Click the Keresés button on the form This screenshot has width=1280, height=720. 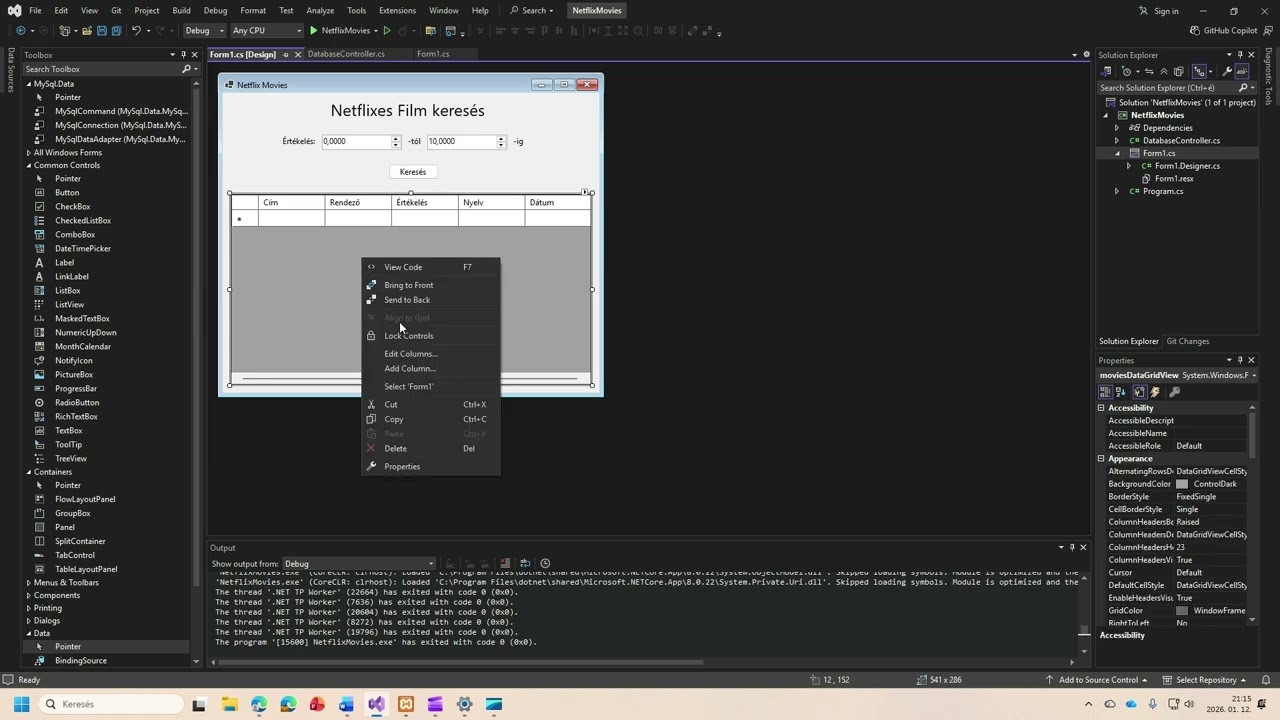tap(413, 172)
